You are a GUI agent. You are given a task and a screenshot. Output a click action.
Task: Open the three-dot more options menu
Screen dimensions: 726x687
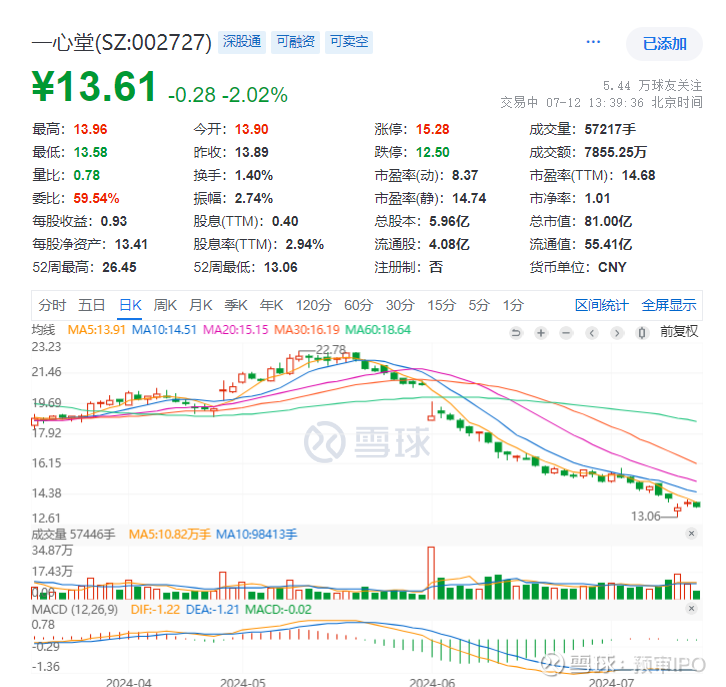pyautogui.click(x=593, y=42)
